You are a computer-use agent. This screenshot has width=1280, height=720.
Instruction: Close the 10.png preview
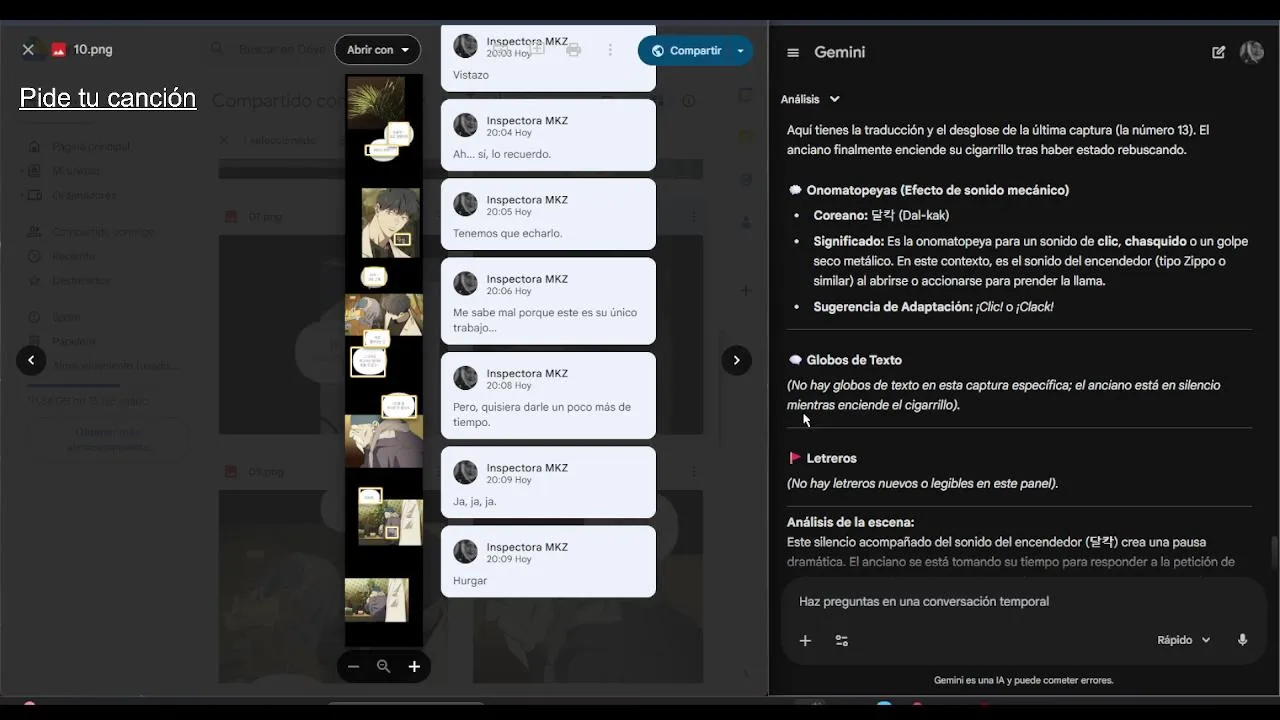coord(28,50)
